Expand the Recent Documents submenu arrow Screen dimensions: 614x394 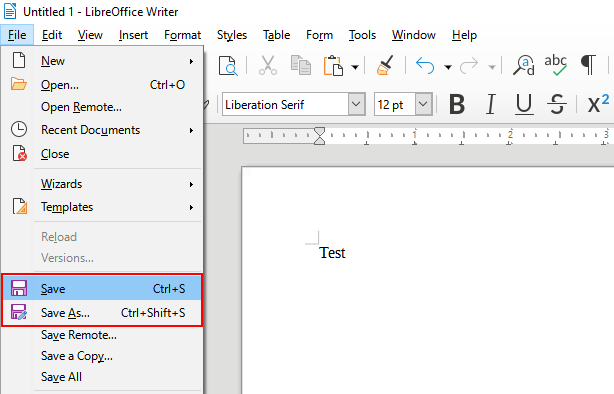pyautogui.click(x=191, y=130)
